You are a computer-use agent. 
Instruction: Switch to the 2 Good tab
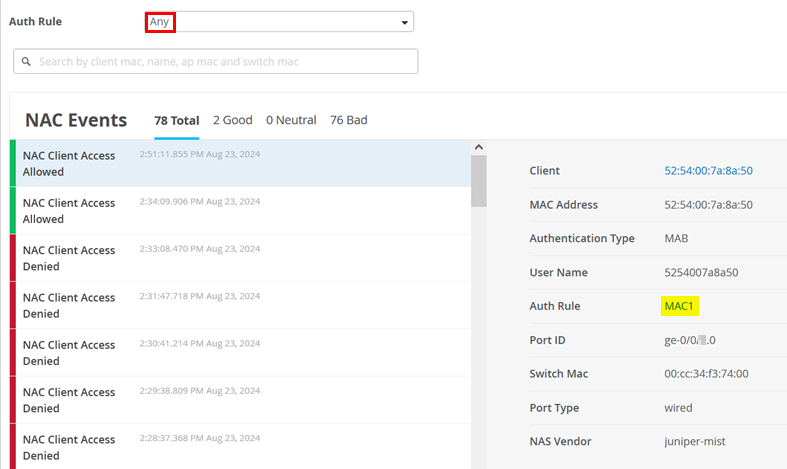tap(232, 120)
